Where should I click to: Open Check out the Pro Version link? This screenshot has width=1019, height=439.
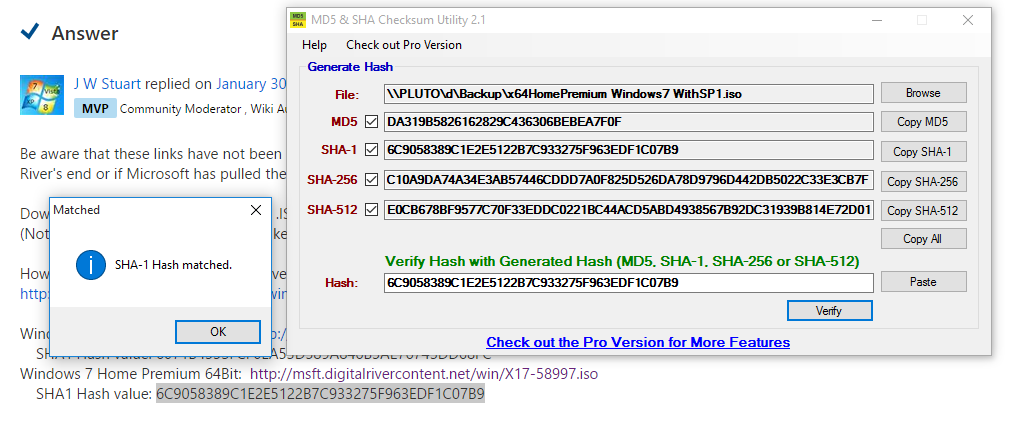point(638,342)
